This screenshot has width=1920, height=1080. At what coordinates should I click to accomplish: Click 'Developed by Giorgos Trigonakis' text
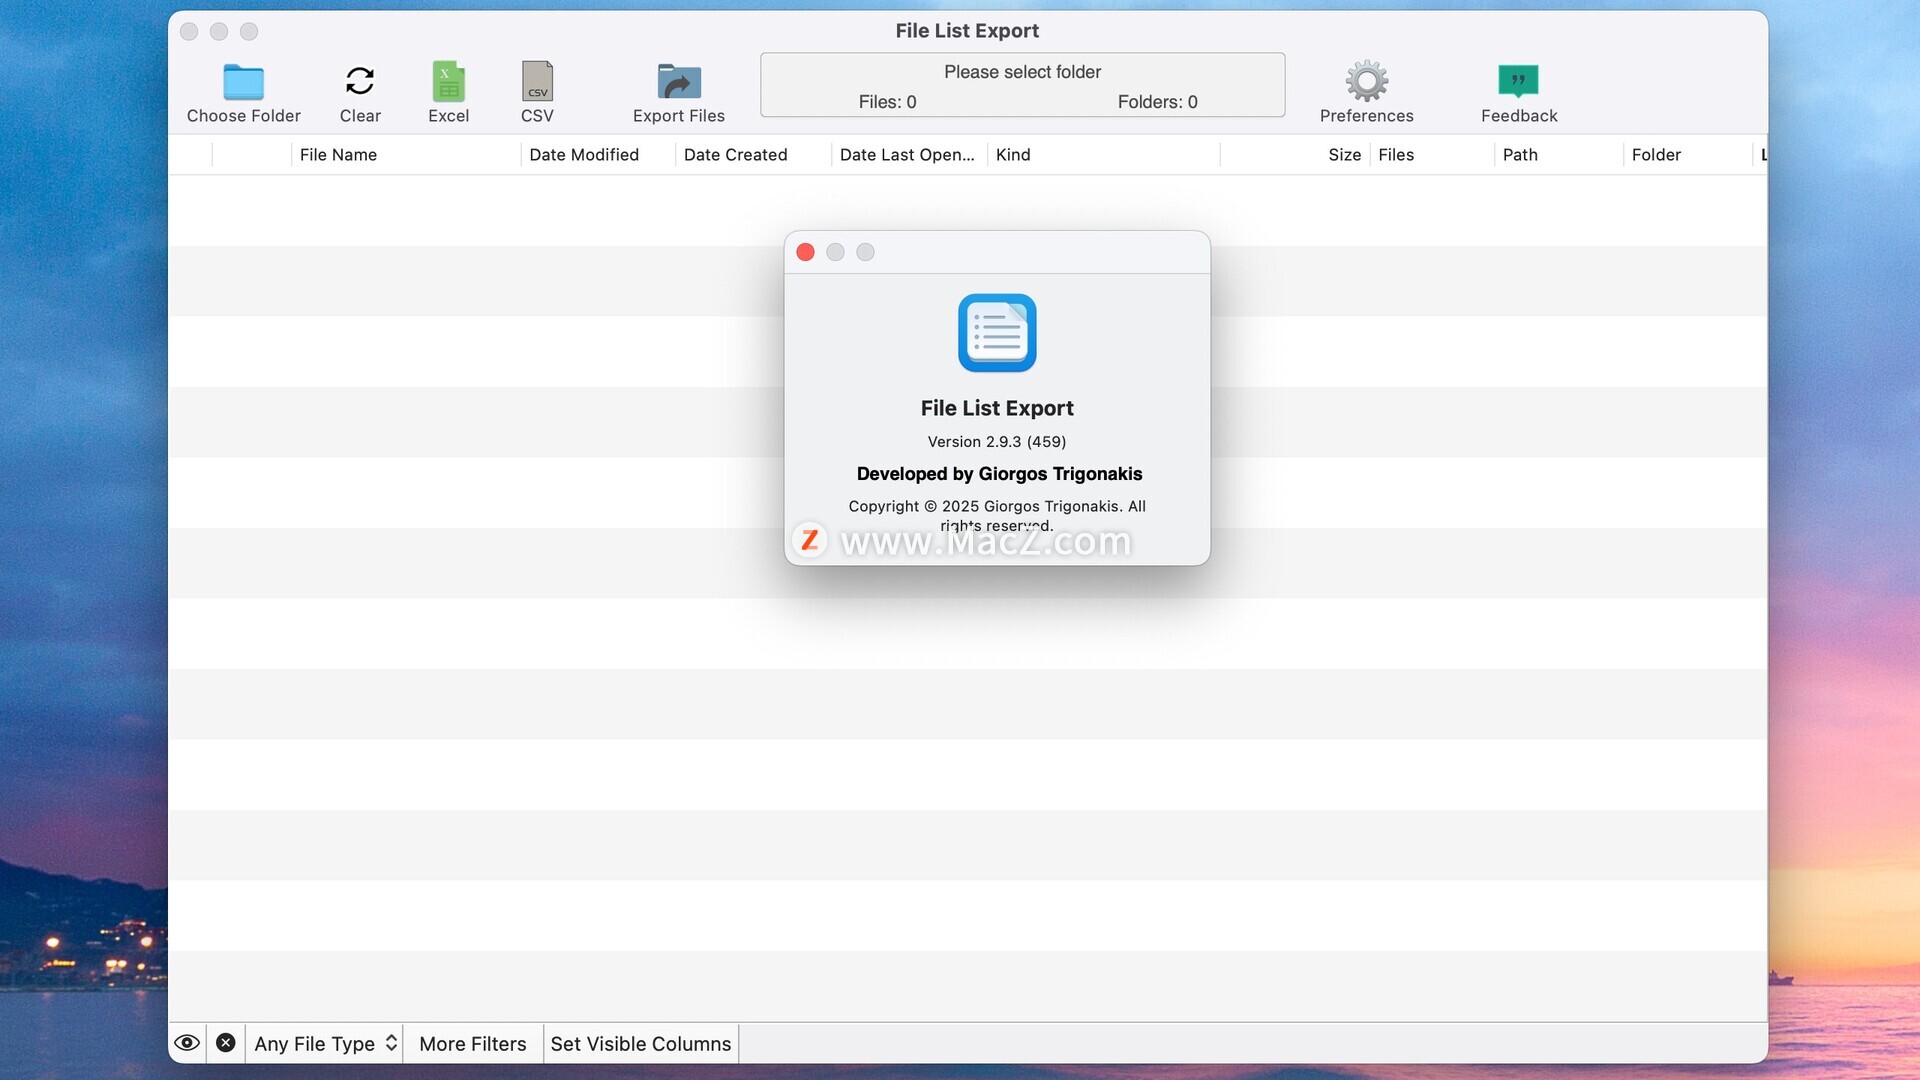999,474
